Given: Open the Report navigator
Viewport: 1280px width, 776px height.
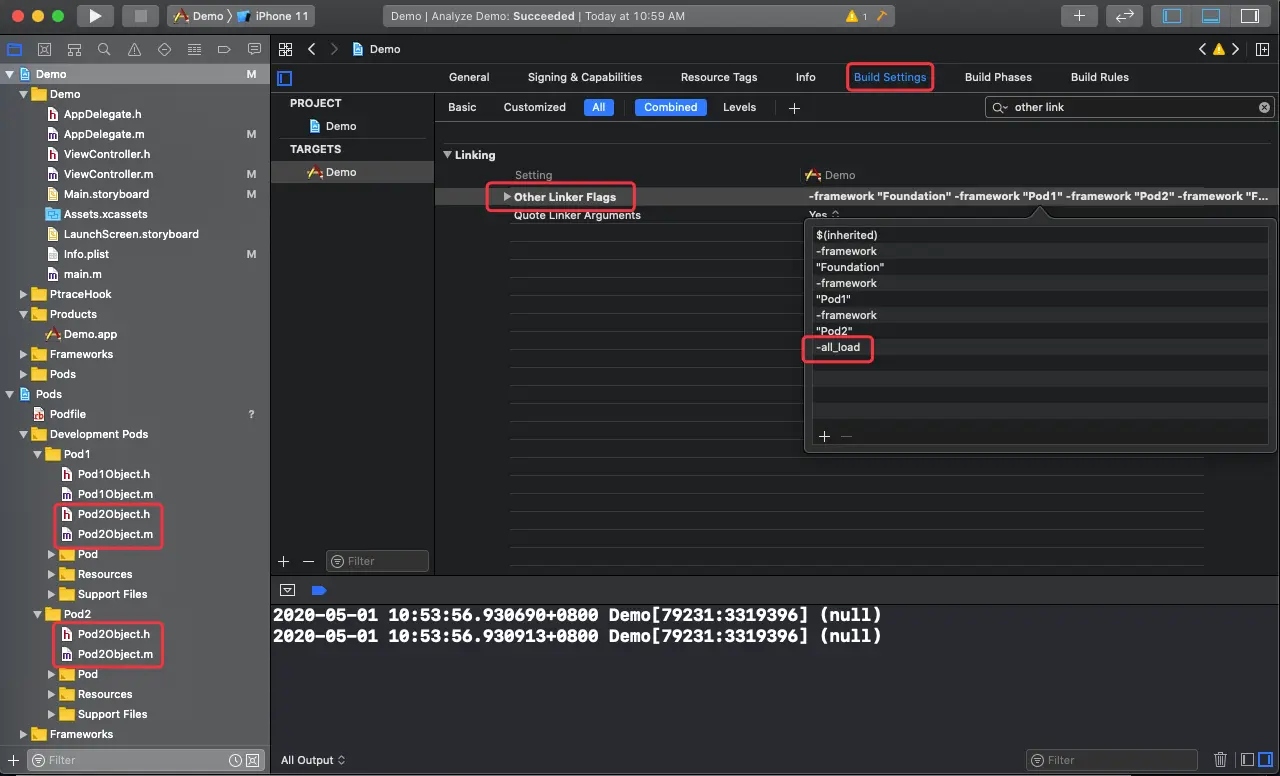Looking at the screenshot, I should pyautogui.click(x=254, y=49).
